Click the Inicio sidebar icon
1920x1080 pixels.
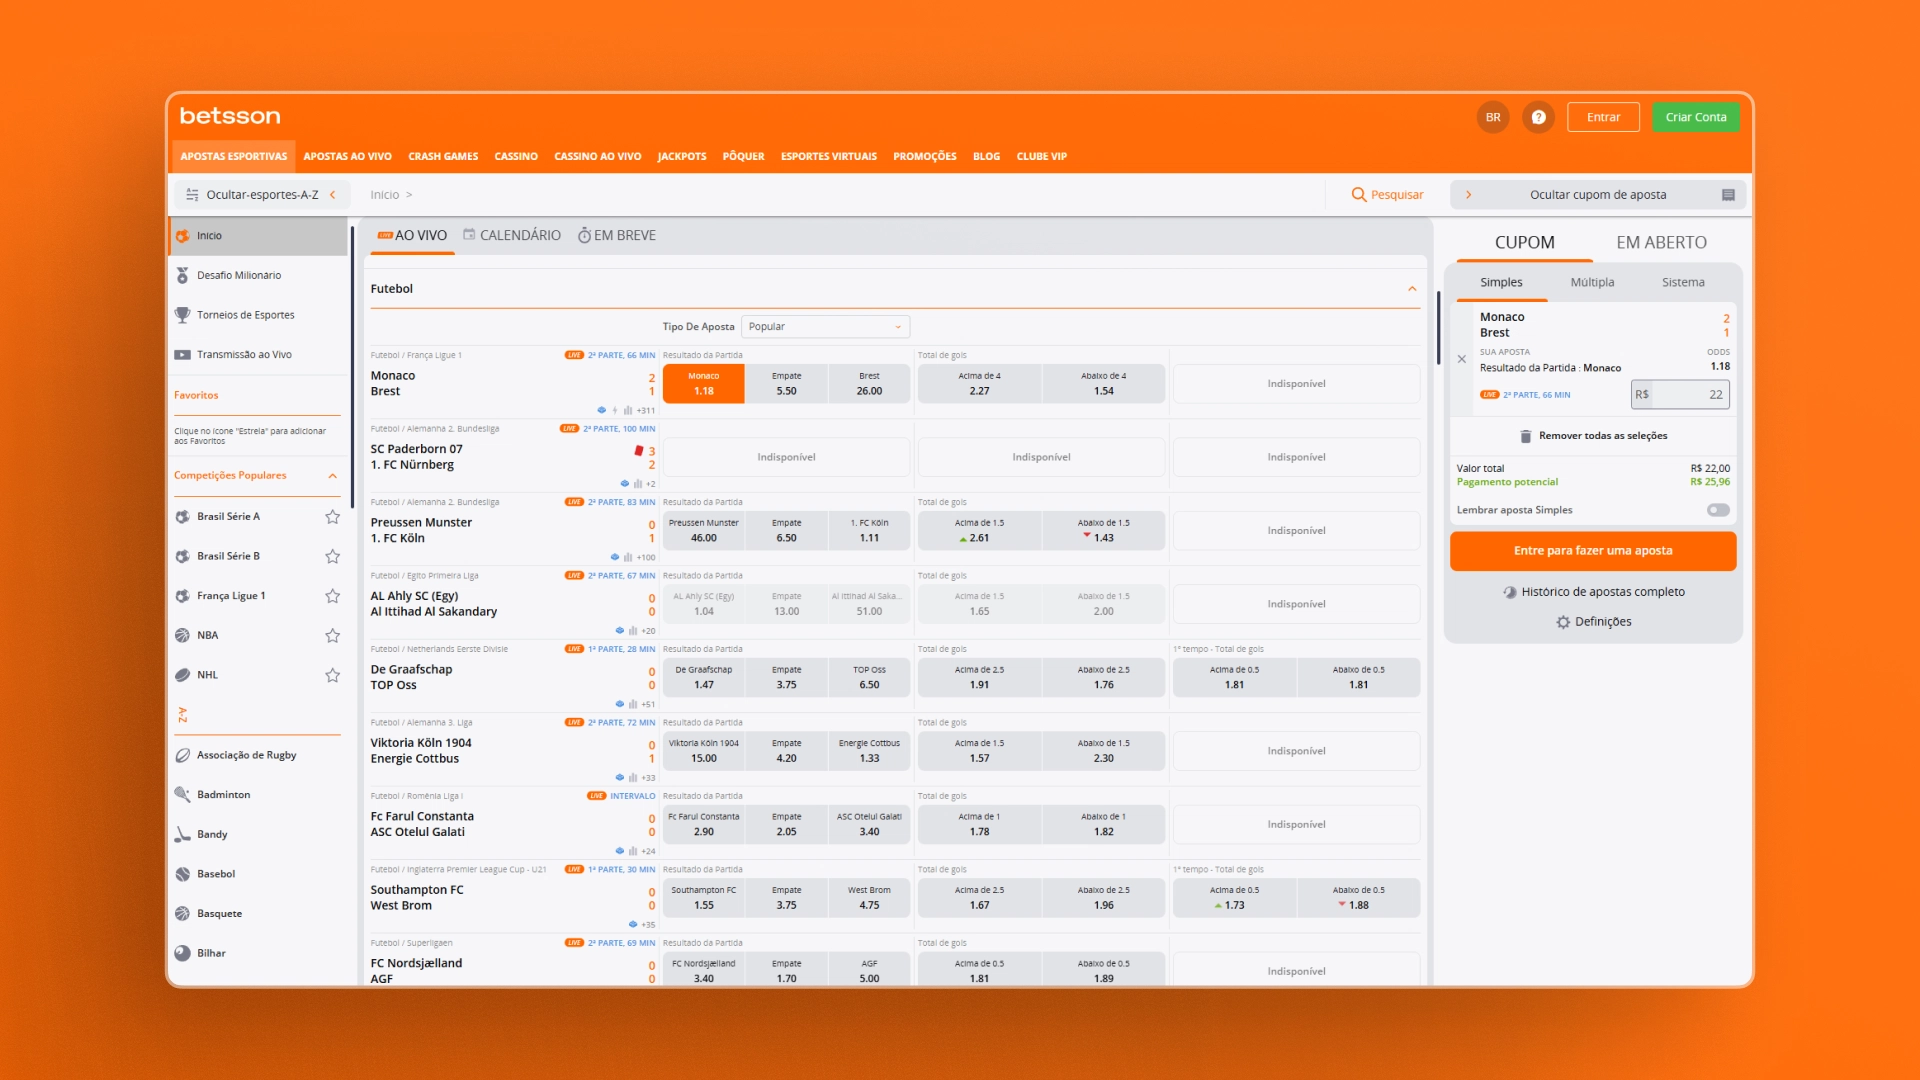[x=182, y=236]
